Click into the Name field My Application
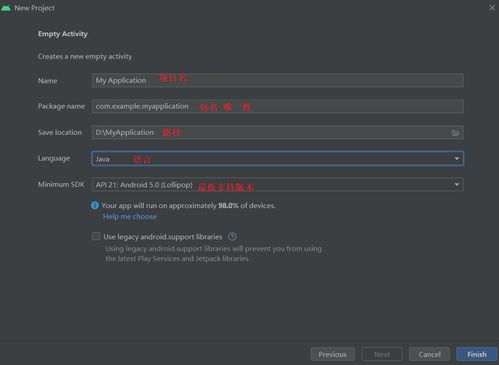 [x=278, y=80]
